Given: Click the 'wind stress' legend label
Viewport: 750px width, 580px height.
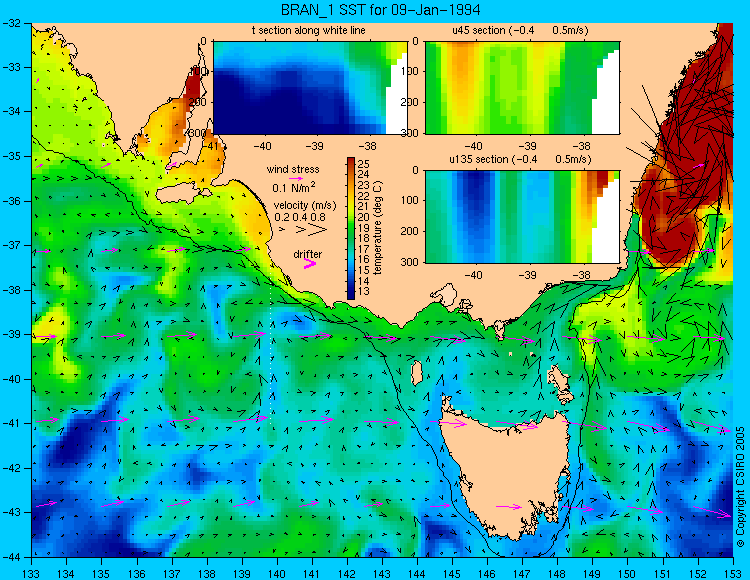Looking at the screenshot, I should tap(293, 169).
